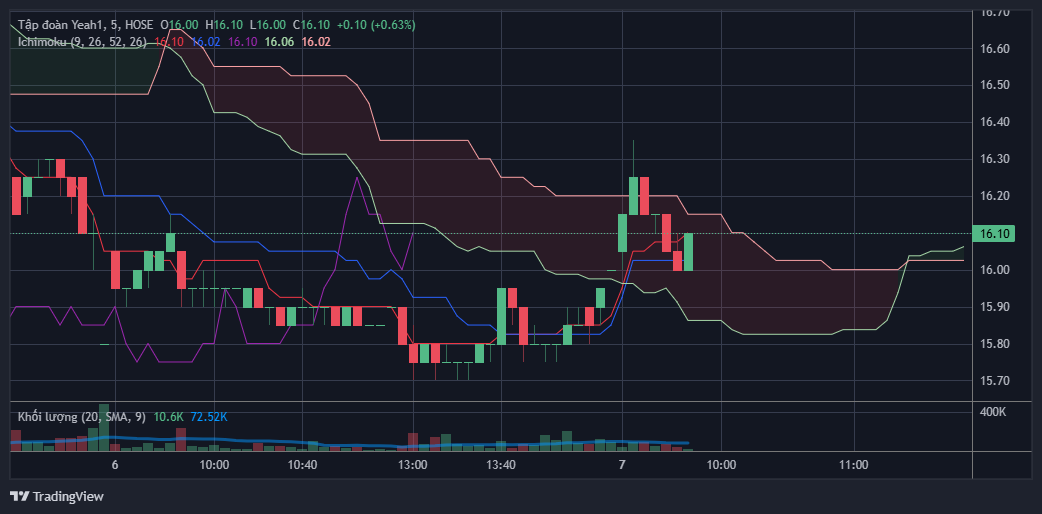Screen dimensions: 1042x514
Task: Select the Ichimoku (9, 26, 52, 26) indicator label
Action: (82, 42)
